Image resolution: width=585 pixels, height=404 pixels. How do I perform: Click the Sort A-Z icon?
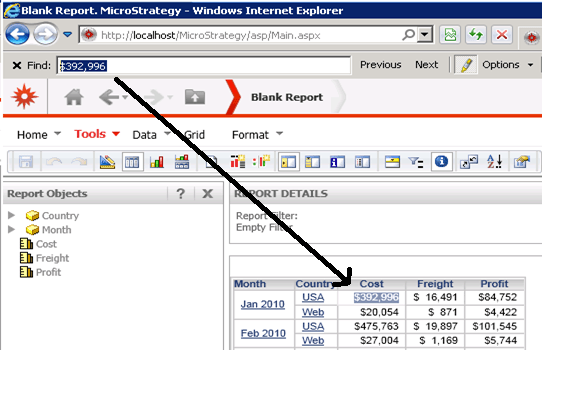point(495,162)
